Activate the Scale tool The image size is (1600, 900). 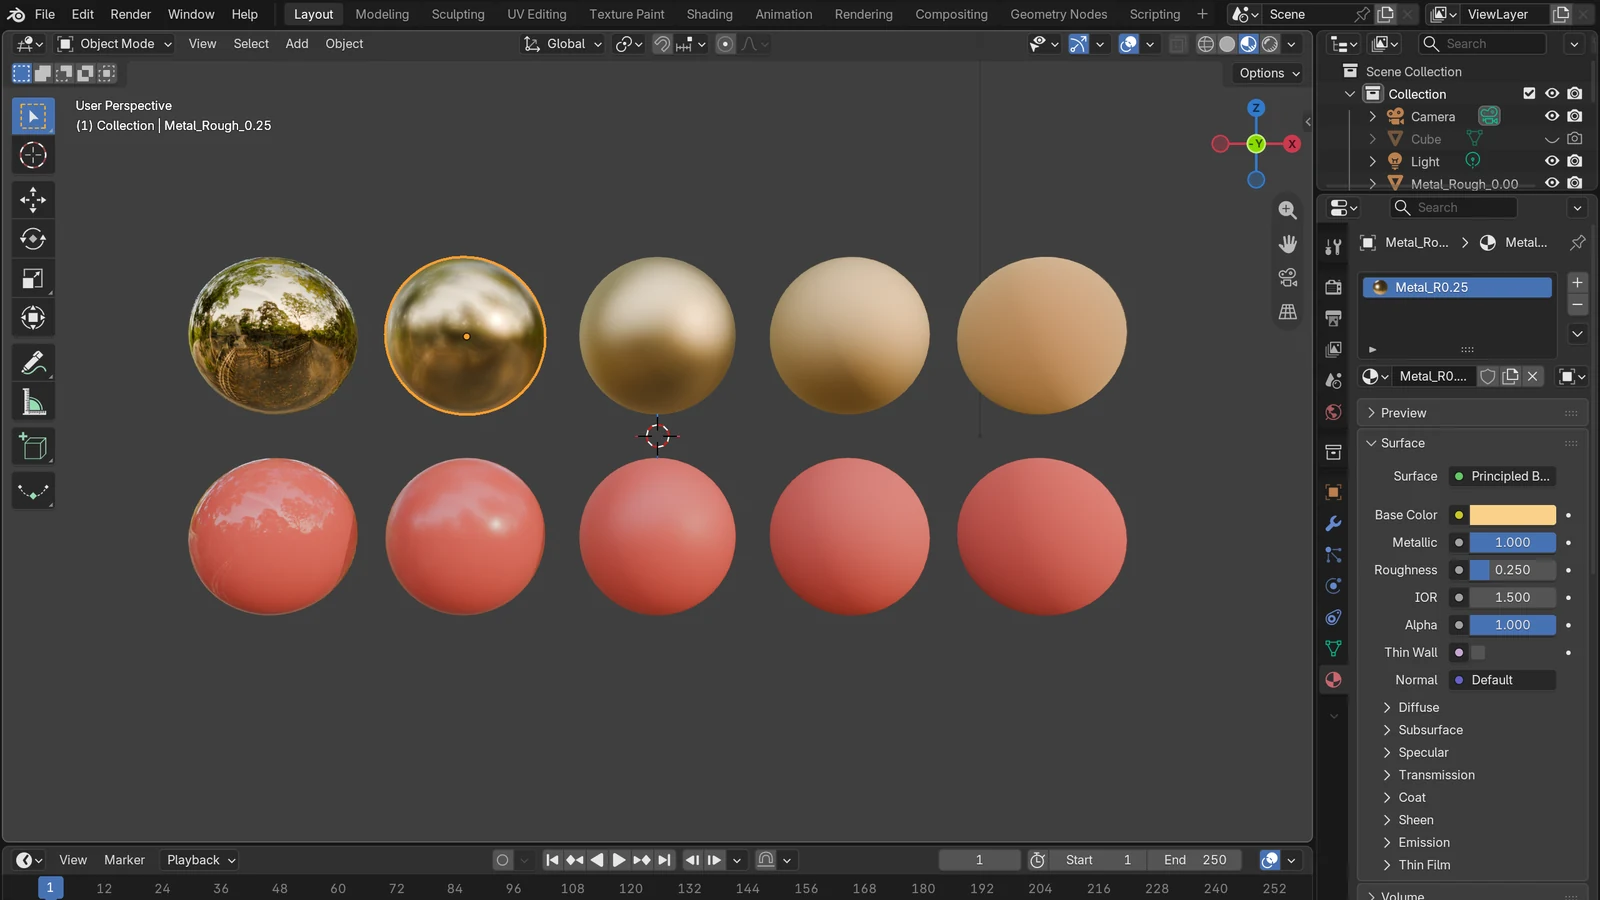pyautogui.click(x=33, y=279)
